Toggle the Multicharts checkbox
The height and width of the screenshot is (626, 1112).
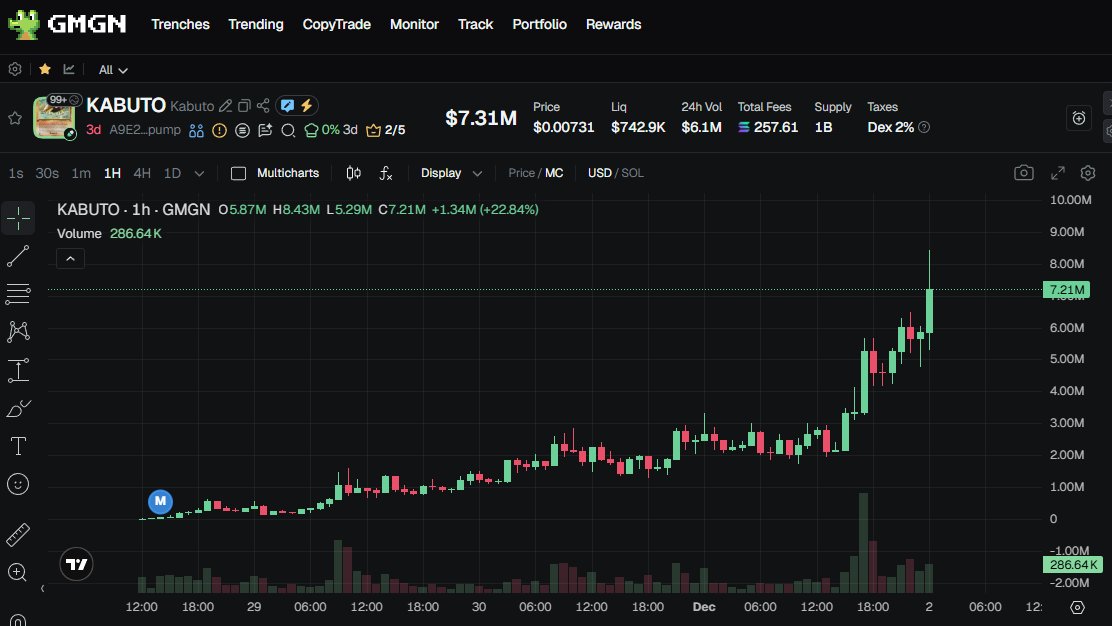pos(238,173)
